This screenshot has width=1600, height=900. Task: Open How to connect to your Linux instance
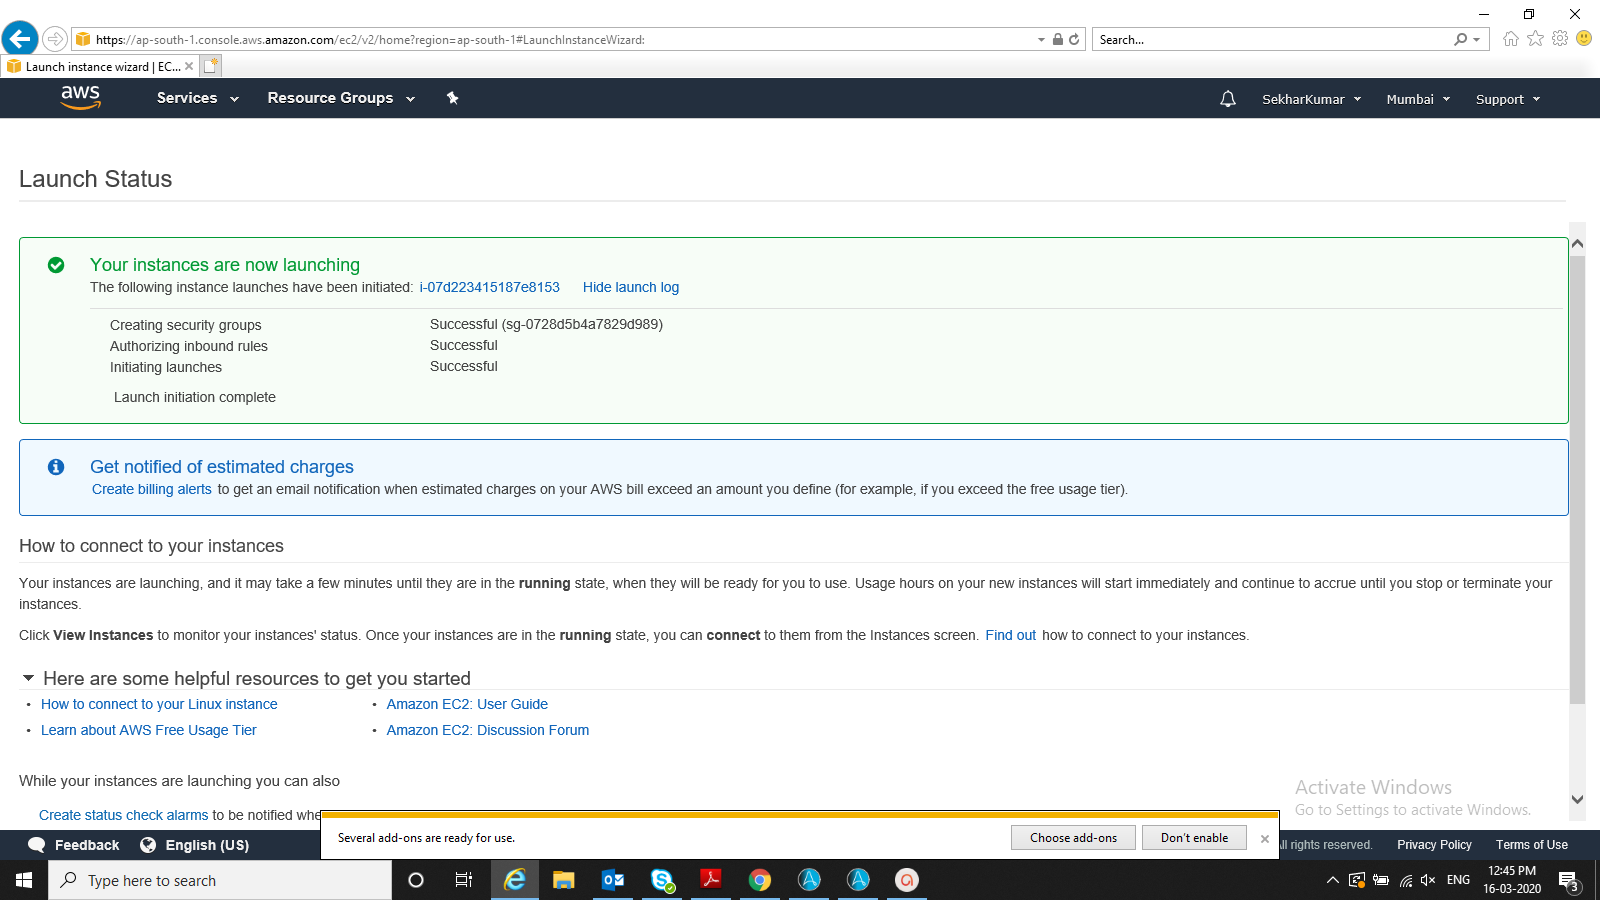[159, 704]
